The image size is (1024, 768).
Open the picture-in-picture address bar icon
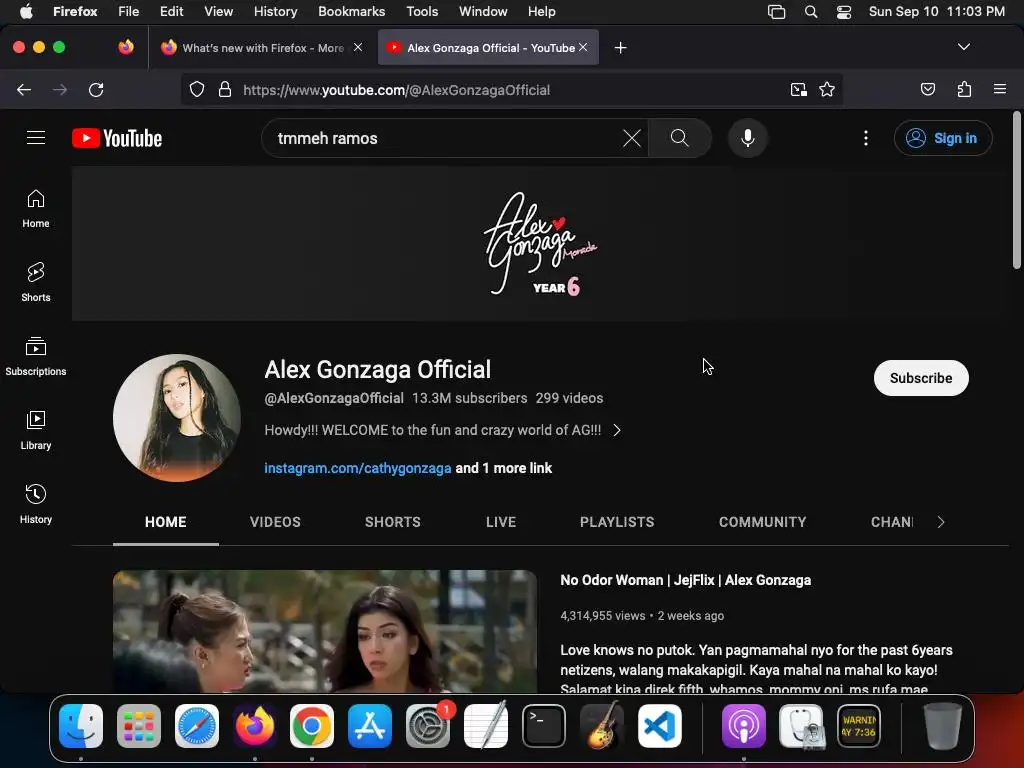coord(798,89)
